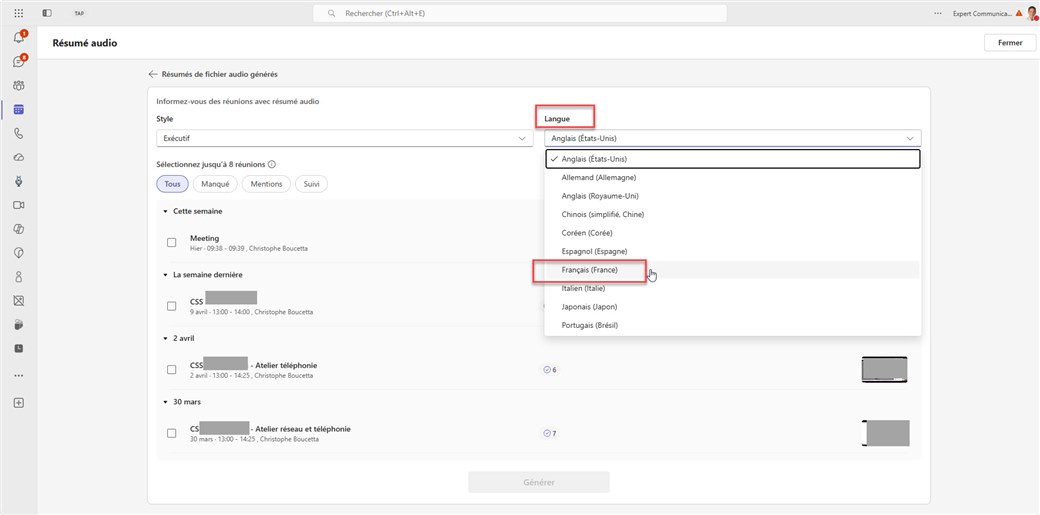The width and height of the screenshot is (1040, 515).
Task: Open the Calls phone icon
Action: (x=18, y=133)
